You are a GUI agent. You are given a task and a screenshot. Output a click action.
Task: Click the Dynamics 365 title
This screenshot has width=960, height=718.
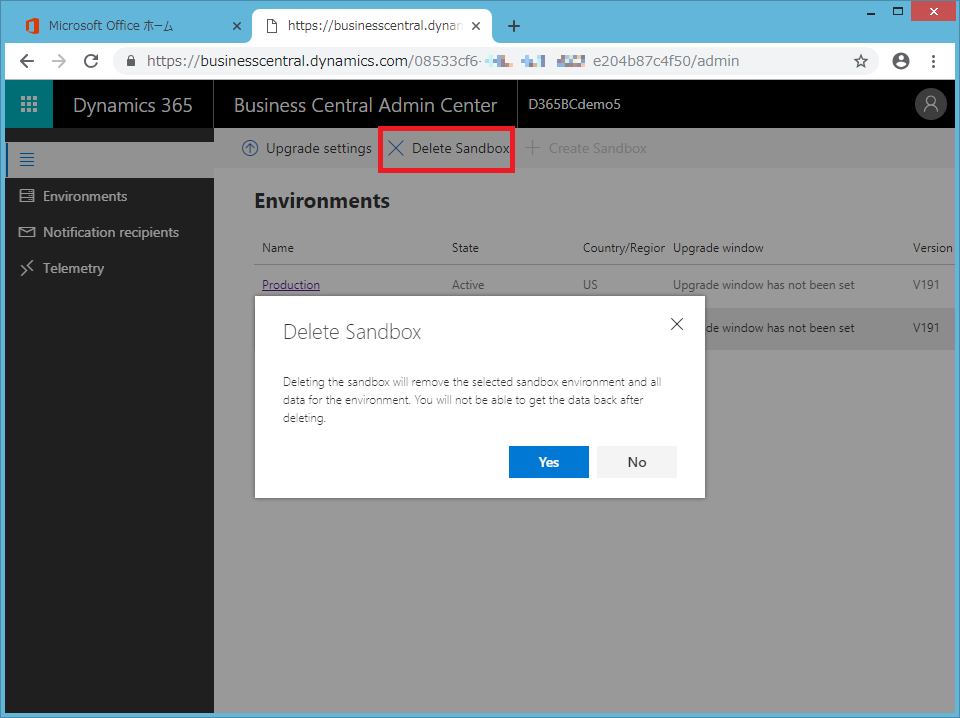point(133,105)
